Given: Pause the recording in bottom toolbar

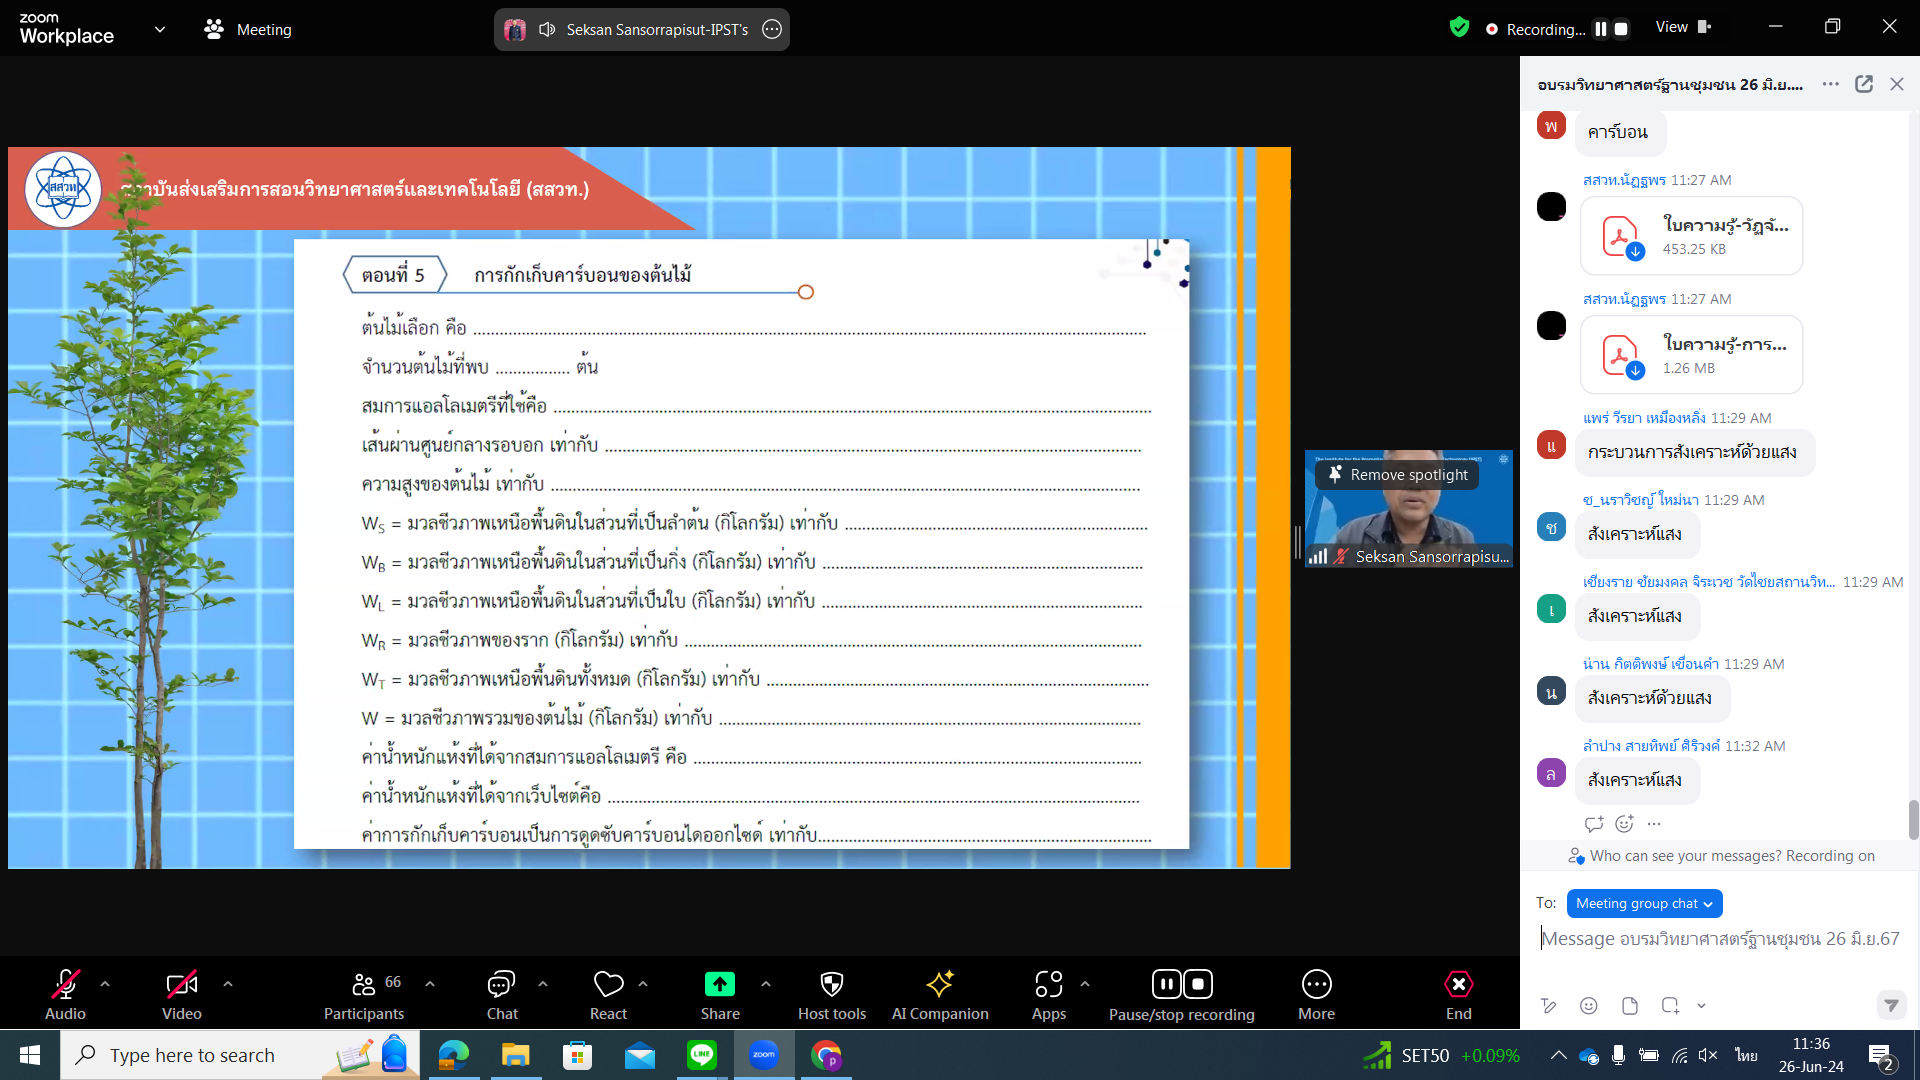Looking at the screenshot, I should (1166, 984).
